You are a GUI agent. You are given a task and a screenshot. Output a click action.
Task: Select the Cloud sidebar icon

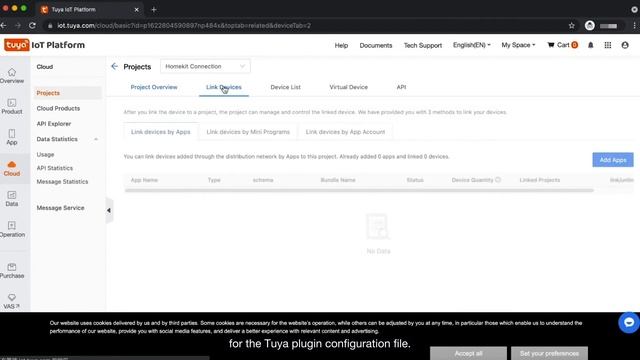click(x=11, y=168)
